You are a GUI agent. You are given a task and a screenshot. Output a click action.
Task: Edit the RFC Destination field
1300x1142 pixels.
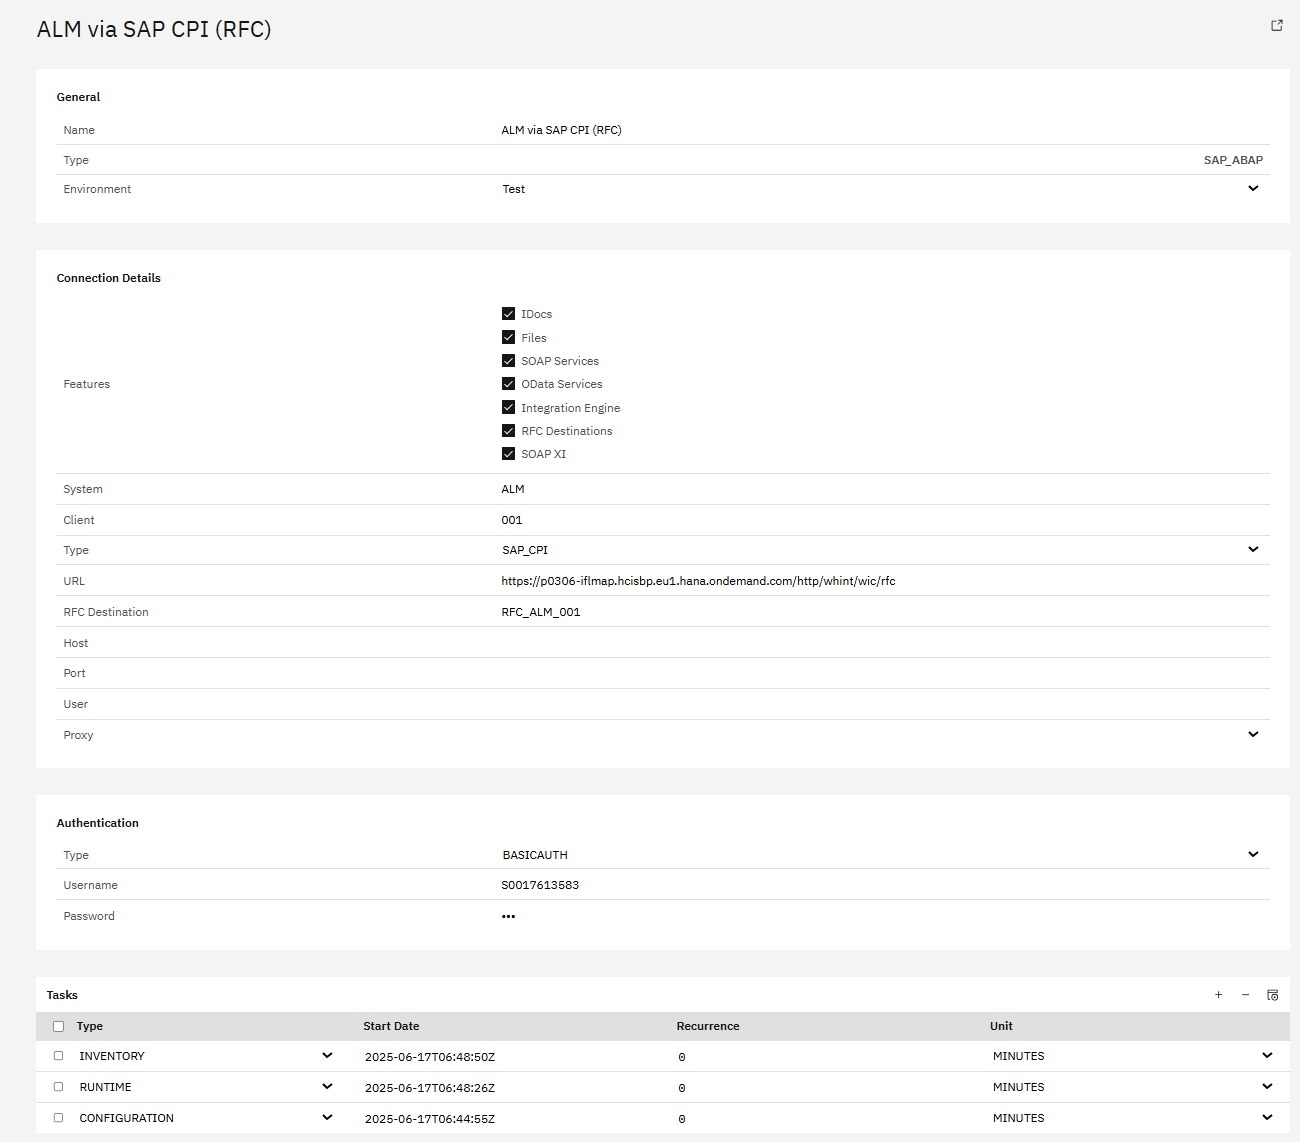coord(880,612)
